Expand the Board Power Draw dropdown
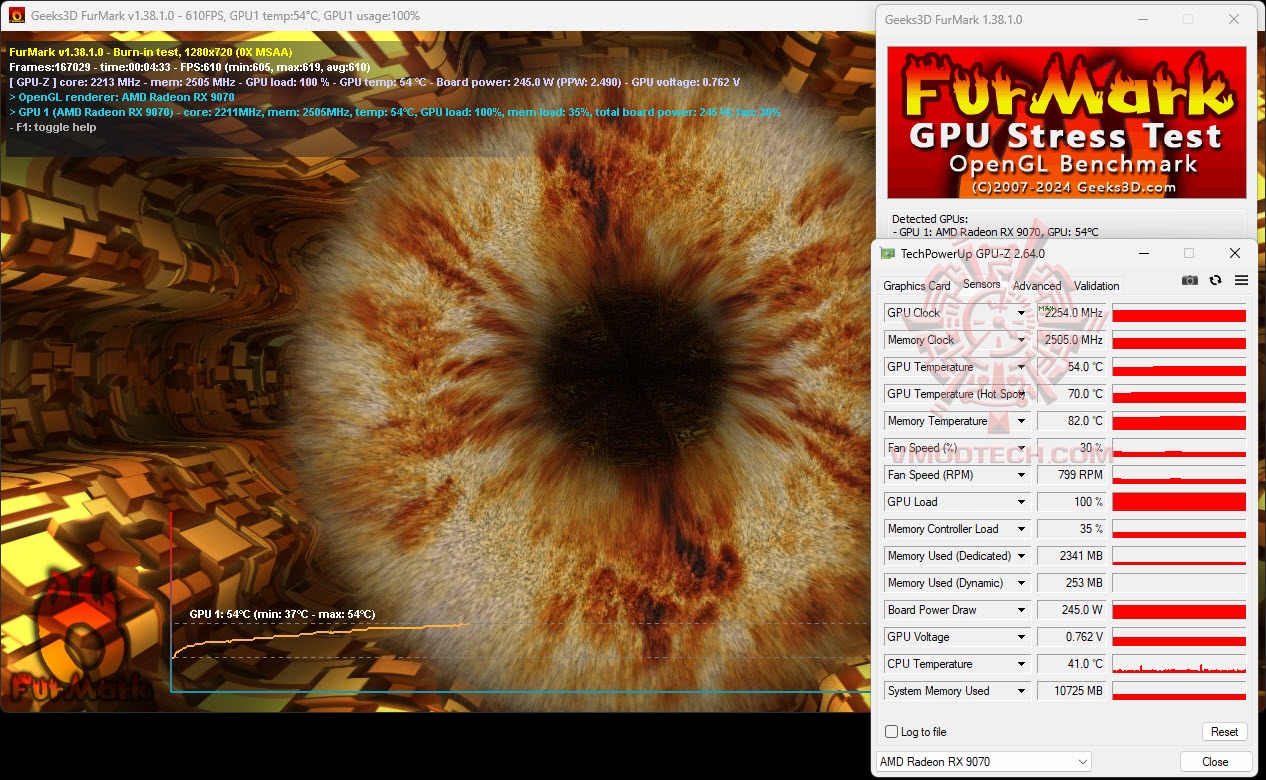The height and width of the screenshot is (780, 1266). [1021, 610]
